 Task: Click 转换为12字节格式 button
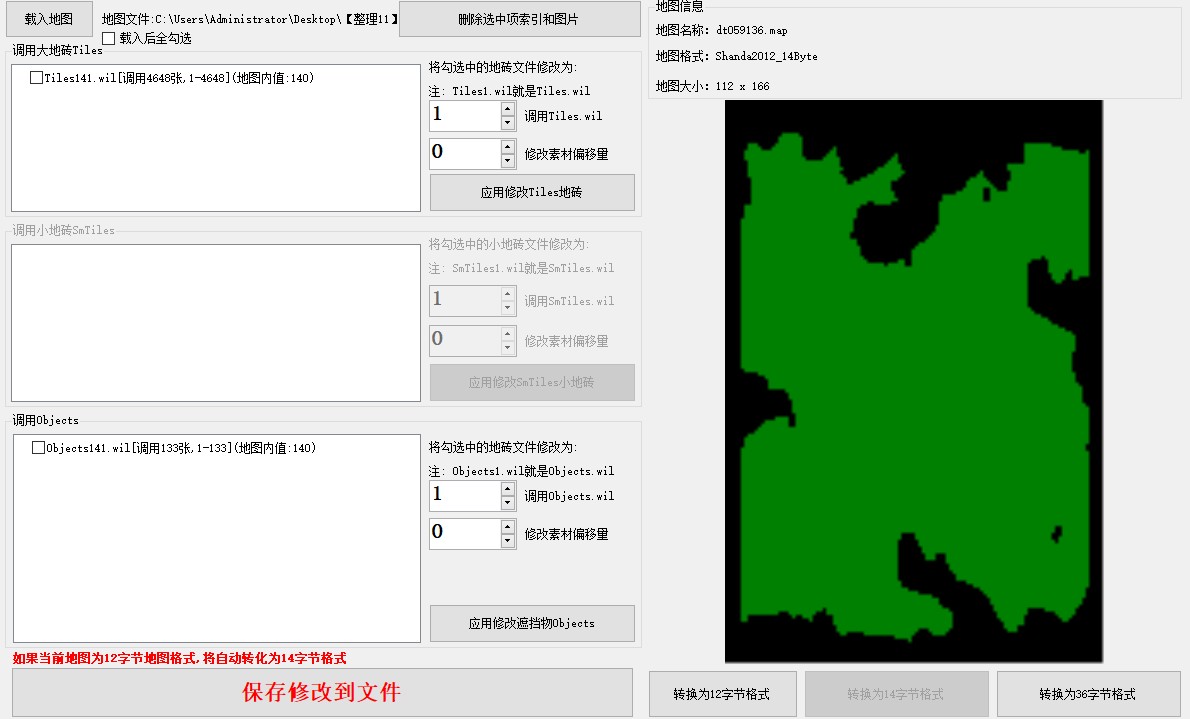tap(723, 694)
